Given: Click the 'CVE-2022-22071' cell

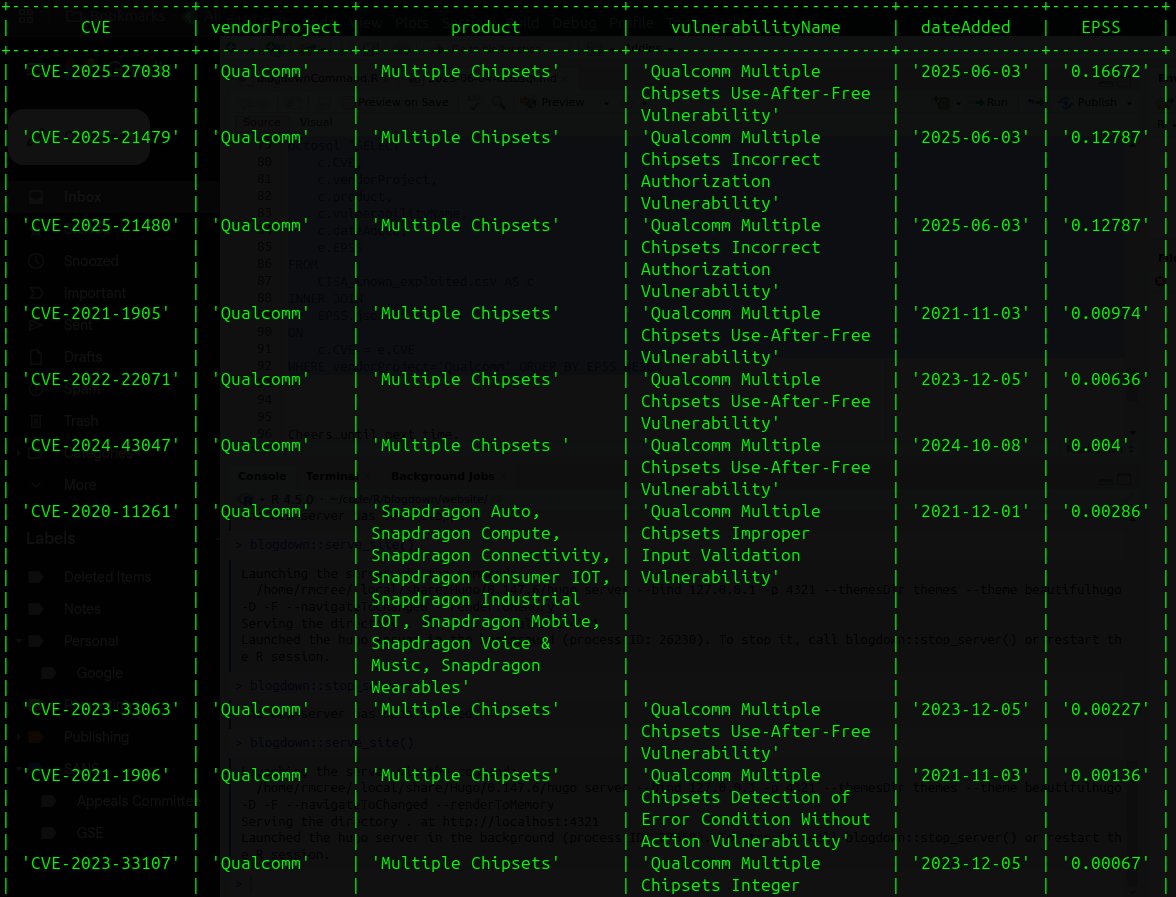Looking at the screenshot, I should [x=100, y=380].
